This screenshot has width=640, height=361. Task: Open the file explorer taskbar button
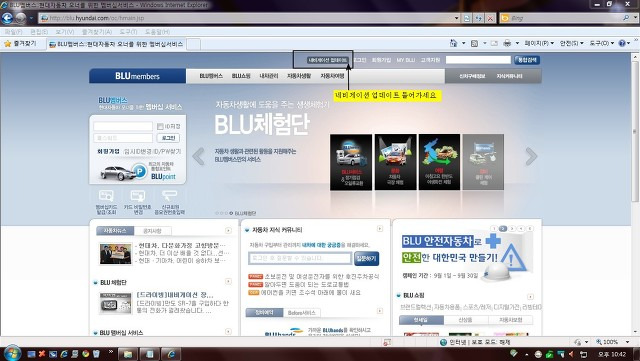[128, 354]
